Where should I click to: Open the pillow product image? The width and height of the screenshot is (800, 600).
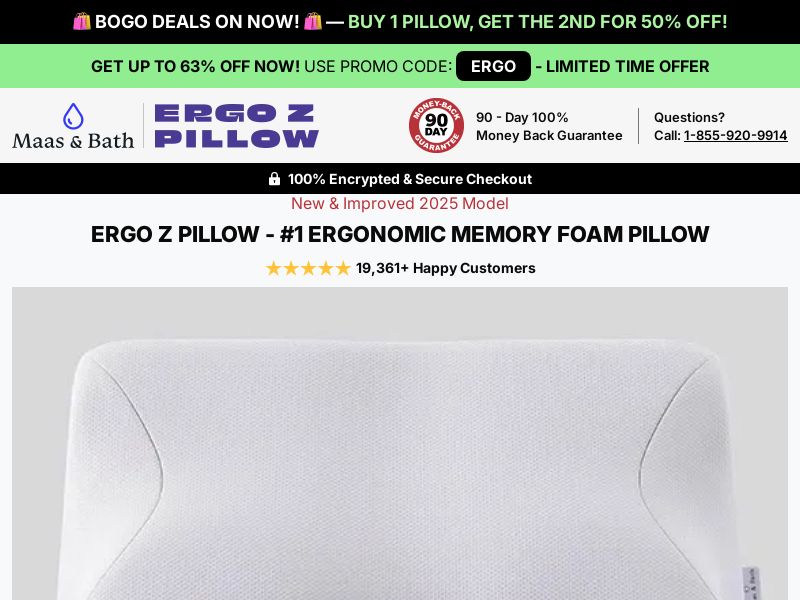400,443
